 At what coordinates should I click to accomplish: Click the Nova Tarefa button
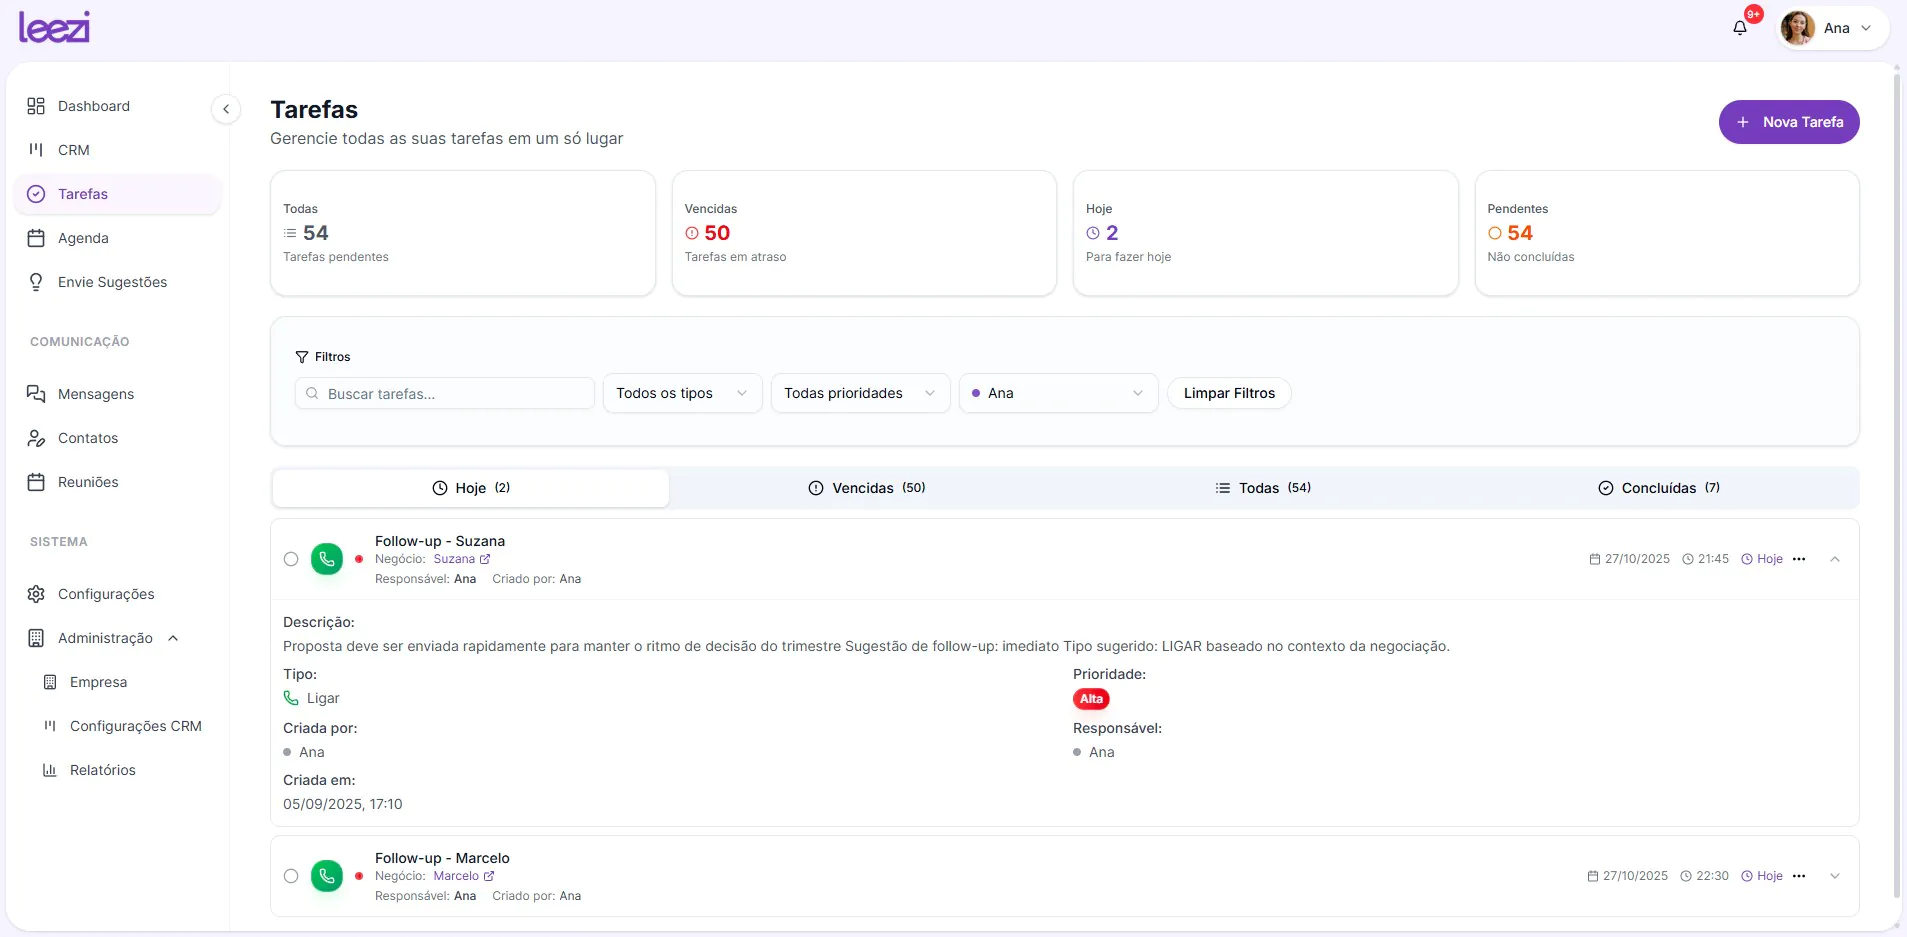tap(1789, 122)
